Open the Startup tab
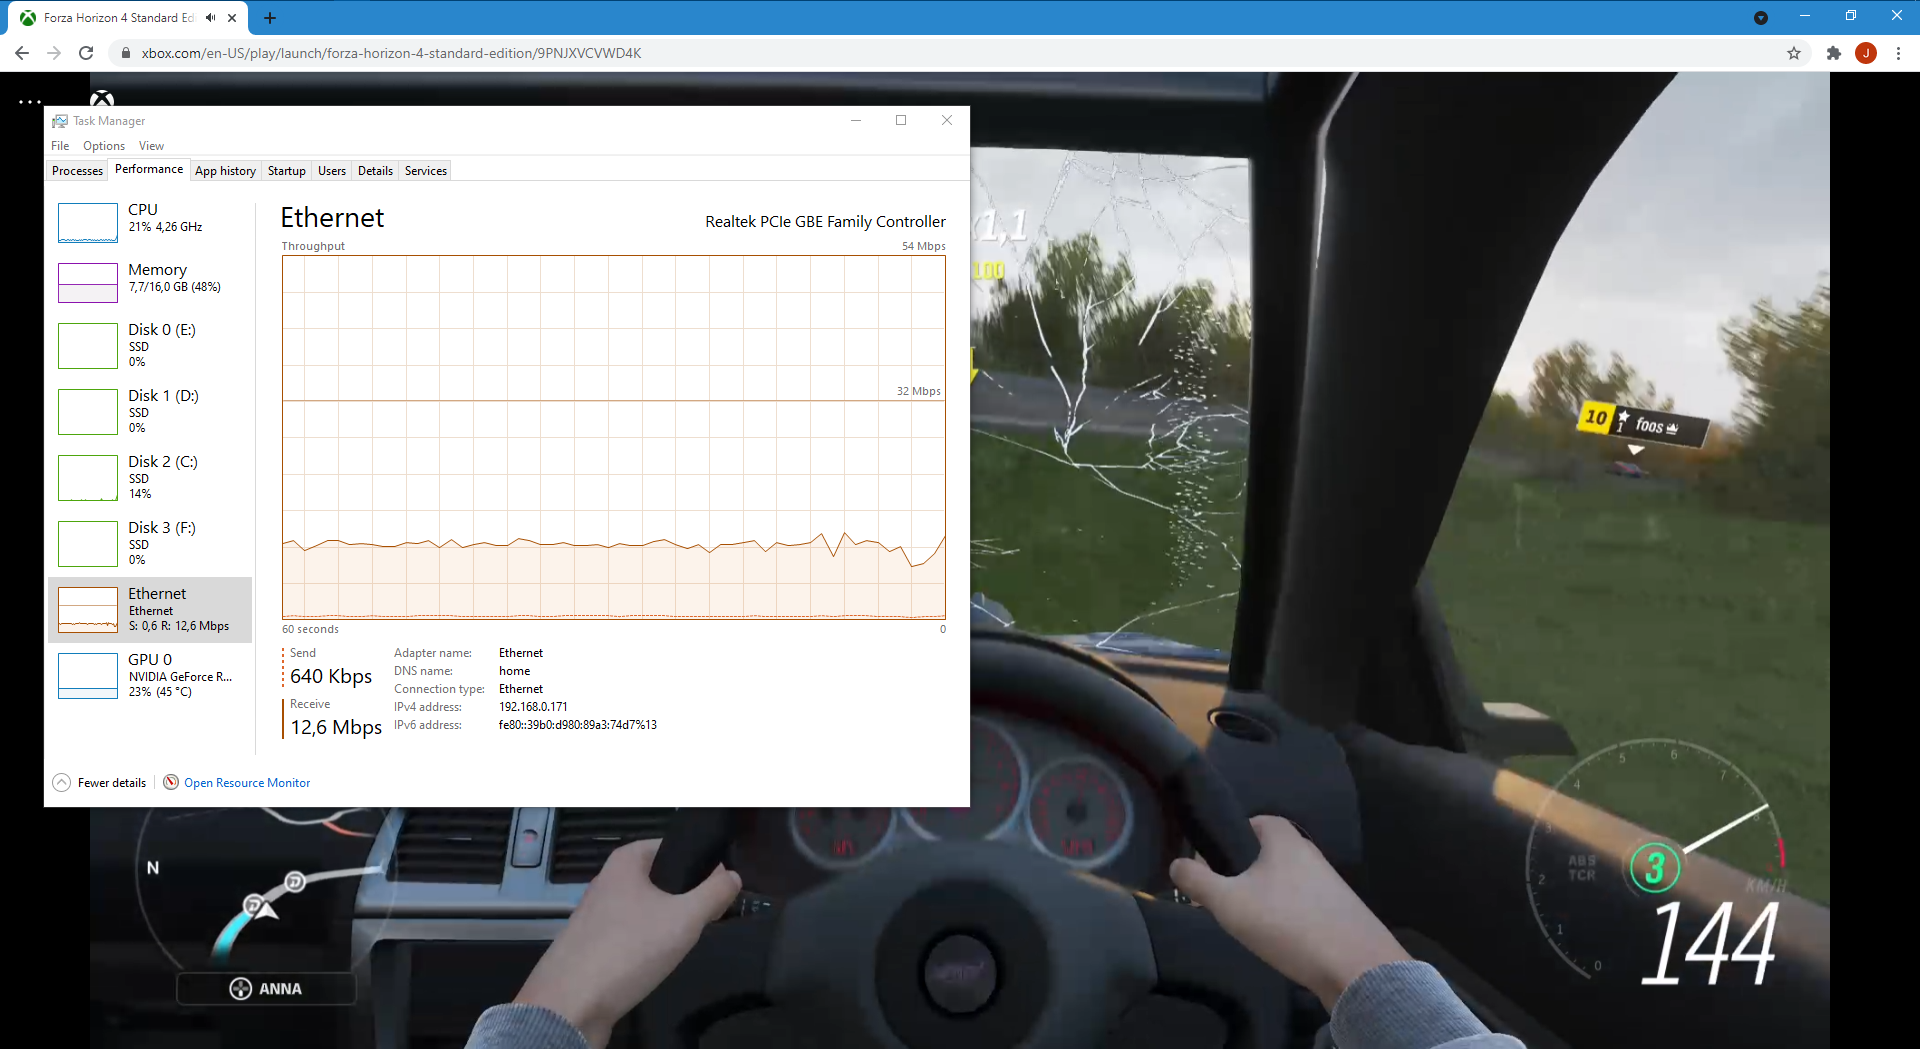Image resolution: width=1920 pixels, height=1049 pixels. click(x=287, y=171)
